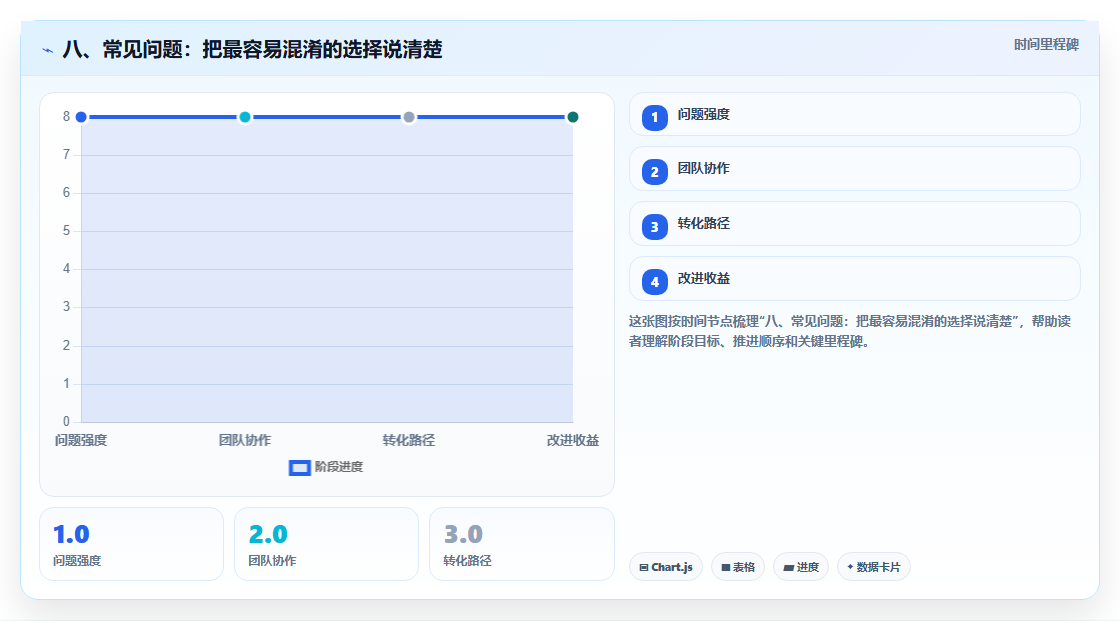The width and height of the screenshot is (1120, 621).
Task: Select the 转化路径 timeline item
Action: pyautogui.click(x=854, y=224)
